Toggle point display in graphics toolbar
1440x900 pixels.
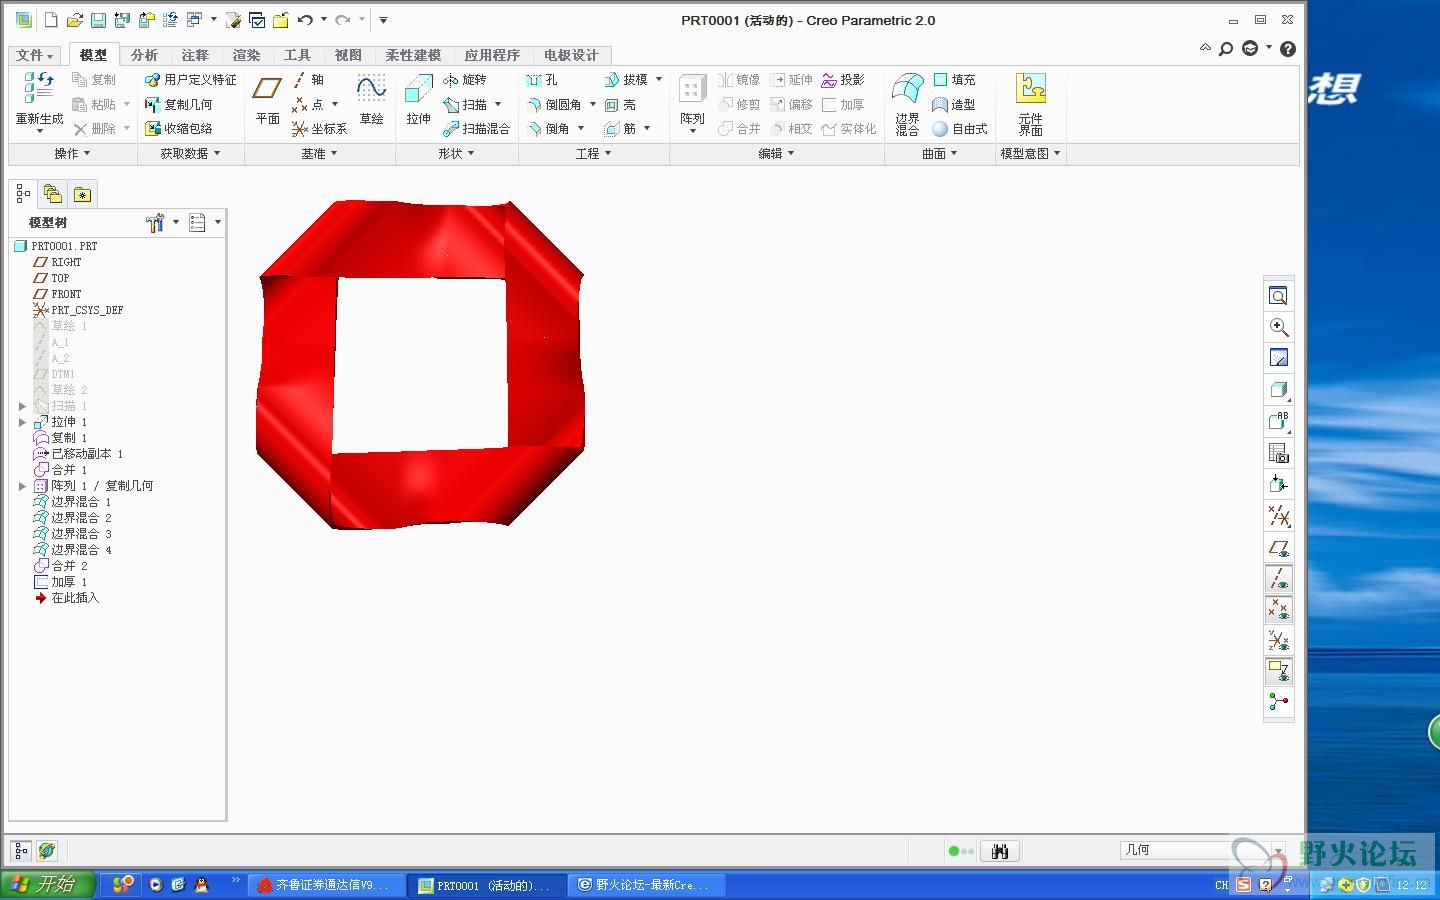click(1278, 610)
